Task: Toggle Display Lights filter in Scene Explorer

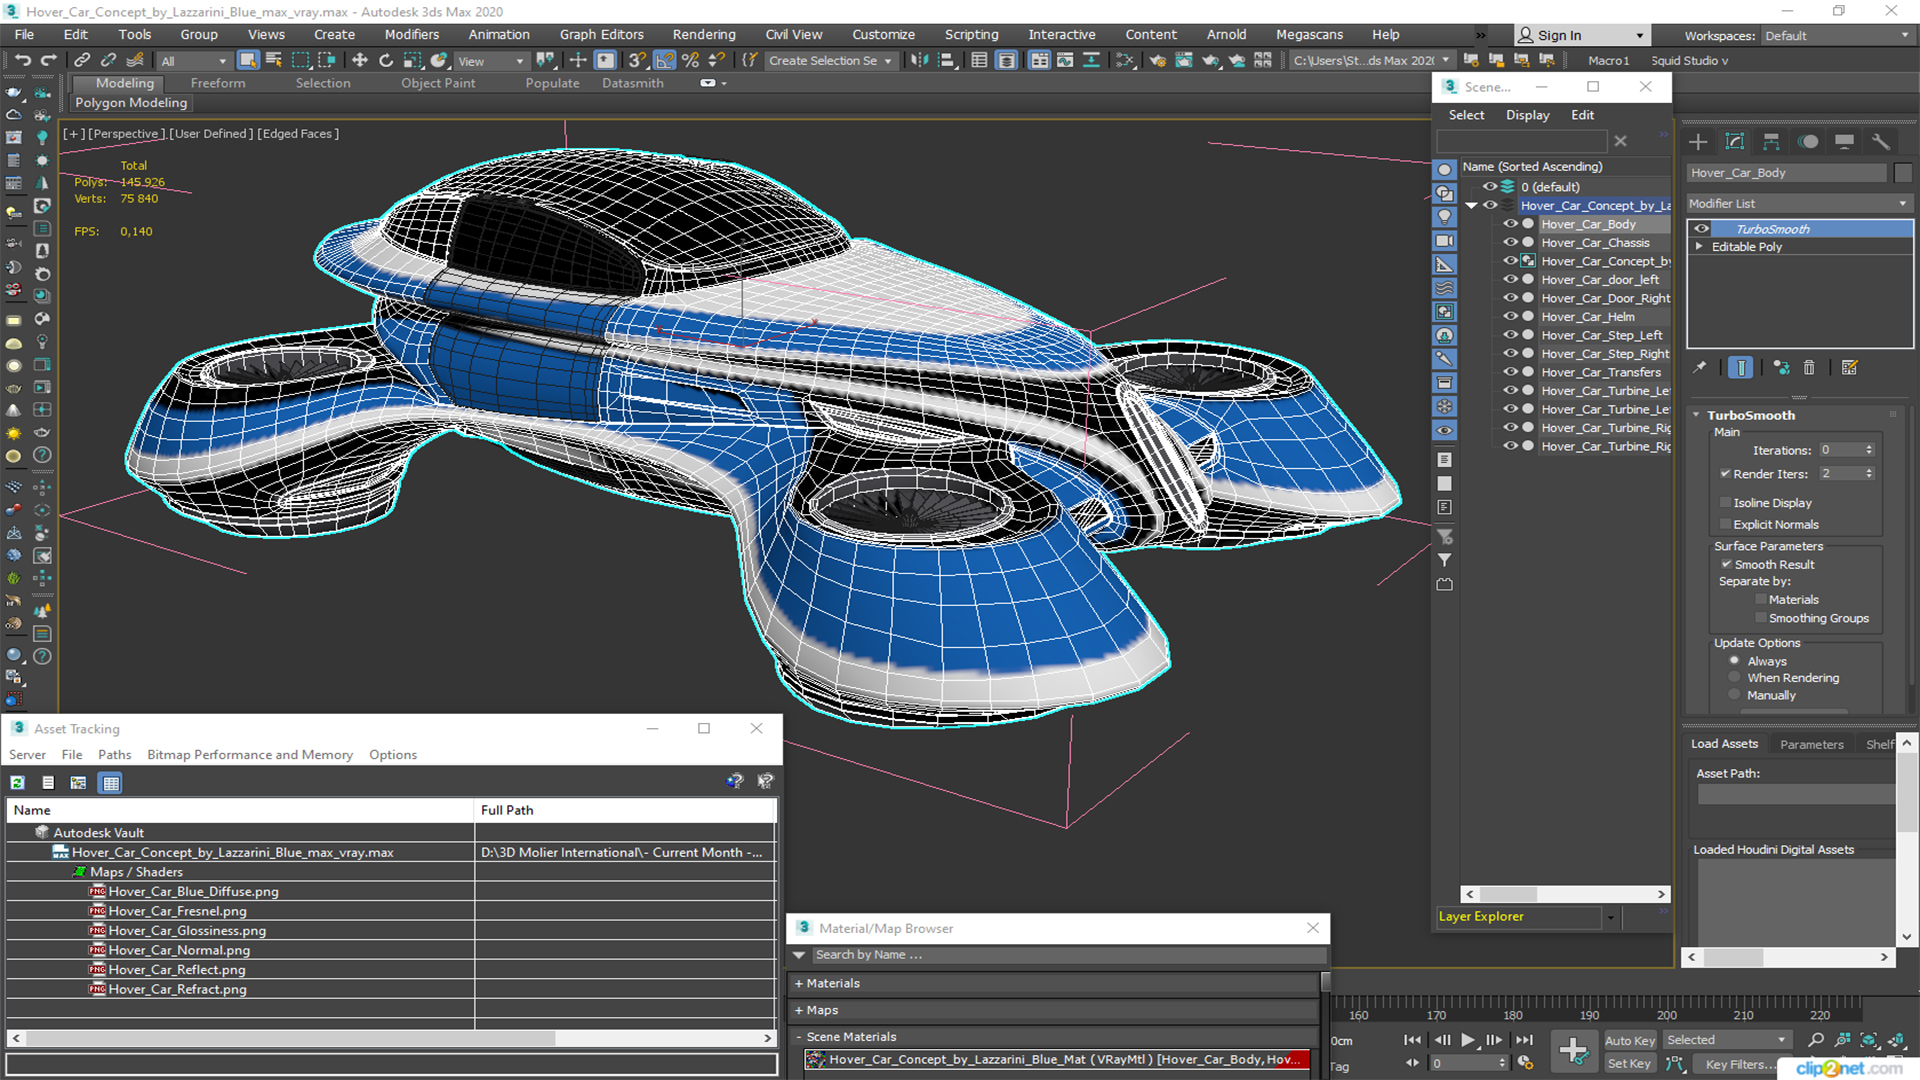Action: click(x=1445, y=217)
